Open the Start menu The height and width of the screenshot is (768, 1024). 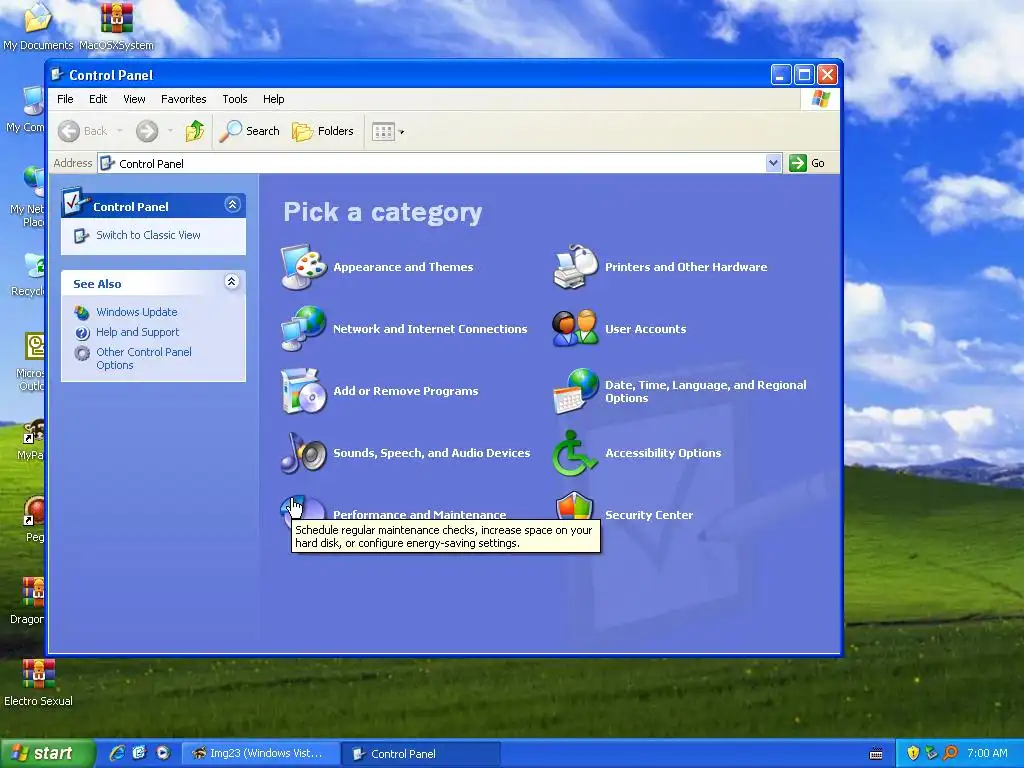pyautogui.click(x=48, y=754)
